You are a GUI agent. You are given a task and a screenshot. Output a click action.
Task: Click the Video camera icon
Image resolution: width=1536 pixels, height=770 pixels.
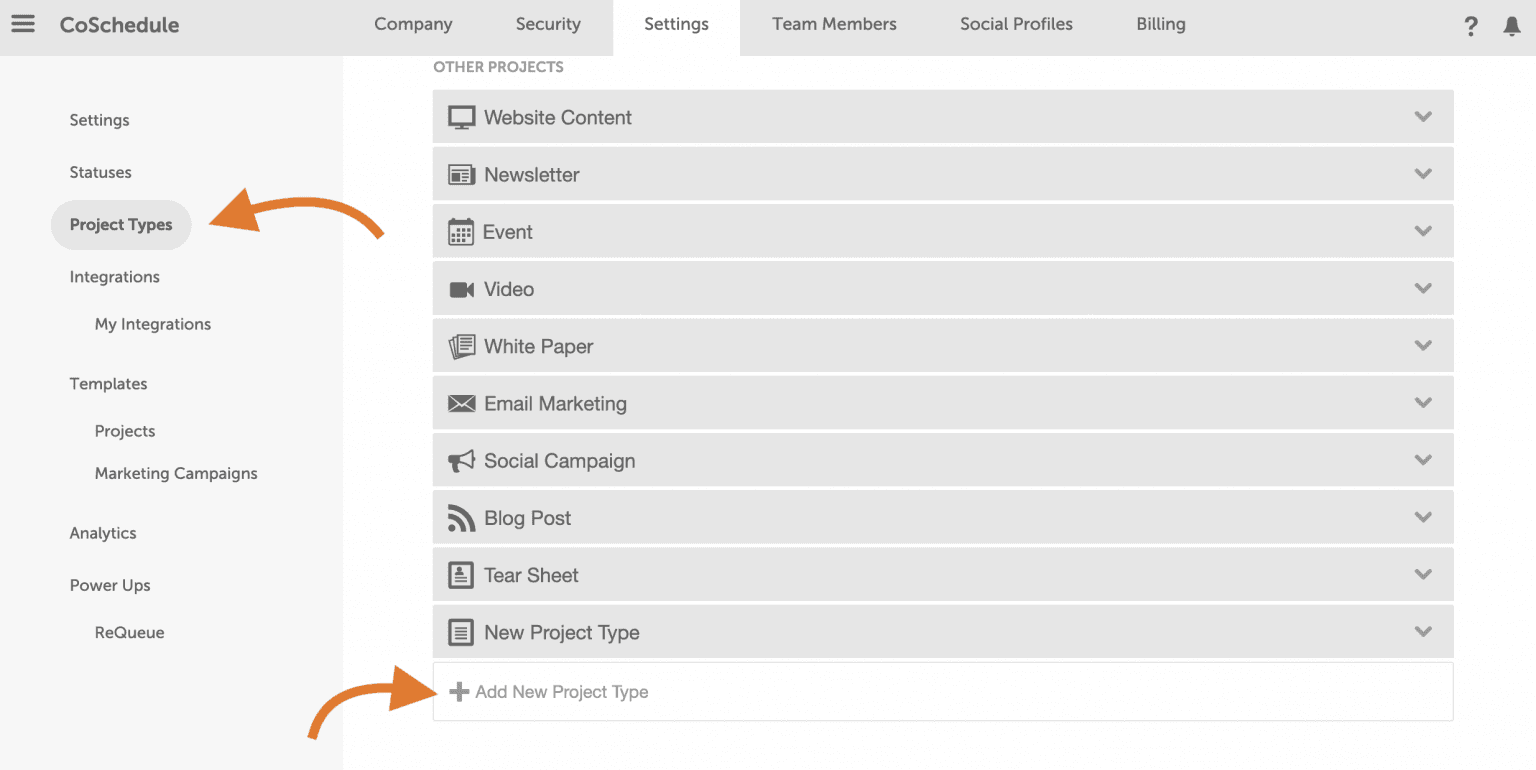tap(461, 290)
